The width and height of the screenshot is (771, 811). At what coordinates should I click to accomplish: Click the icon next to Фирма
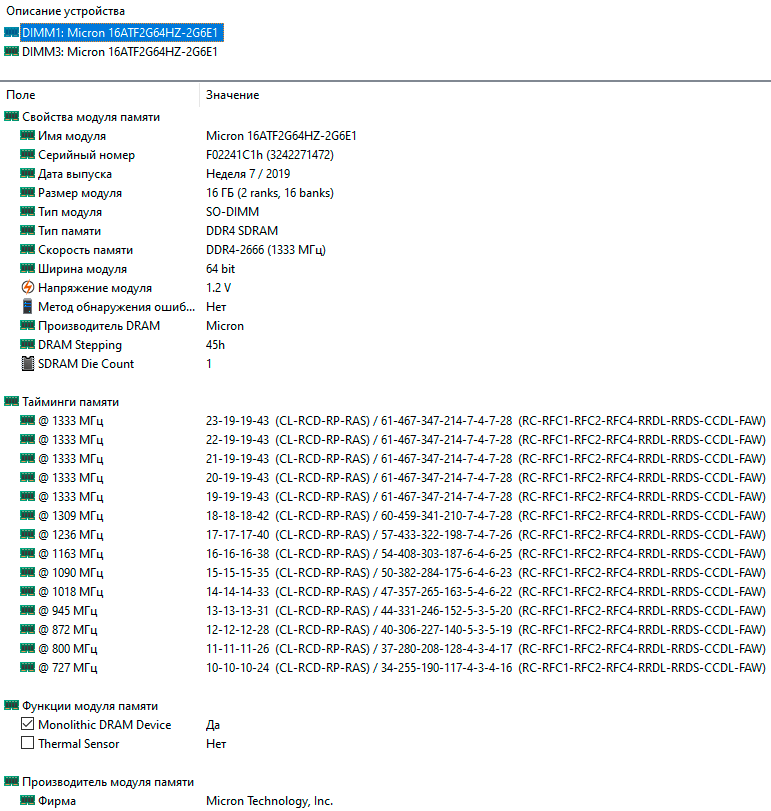pos(27,801)
